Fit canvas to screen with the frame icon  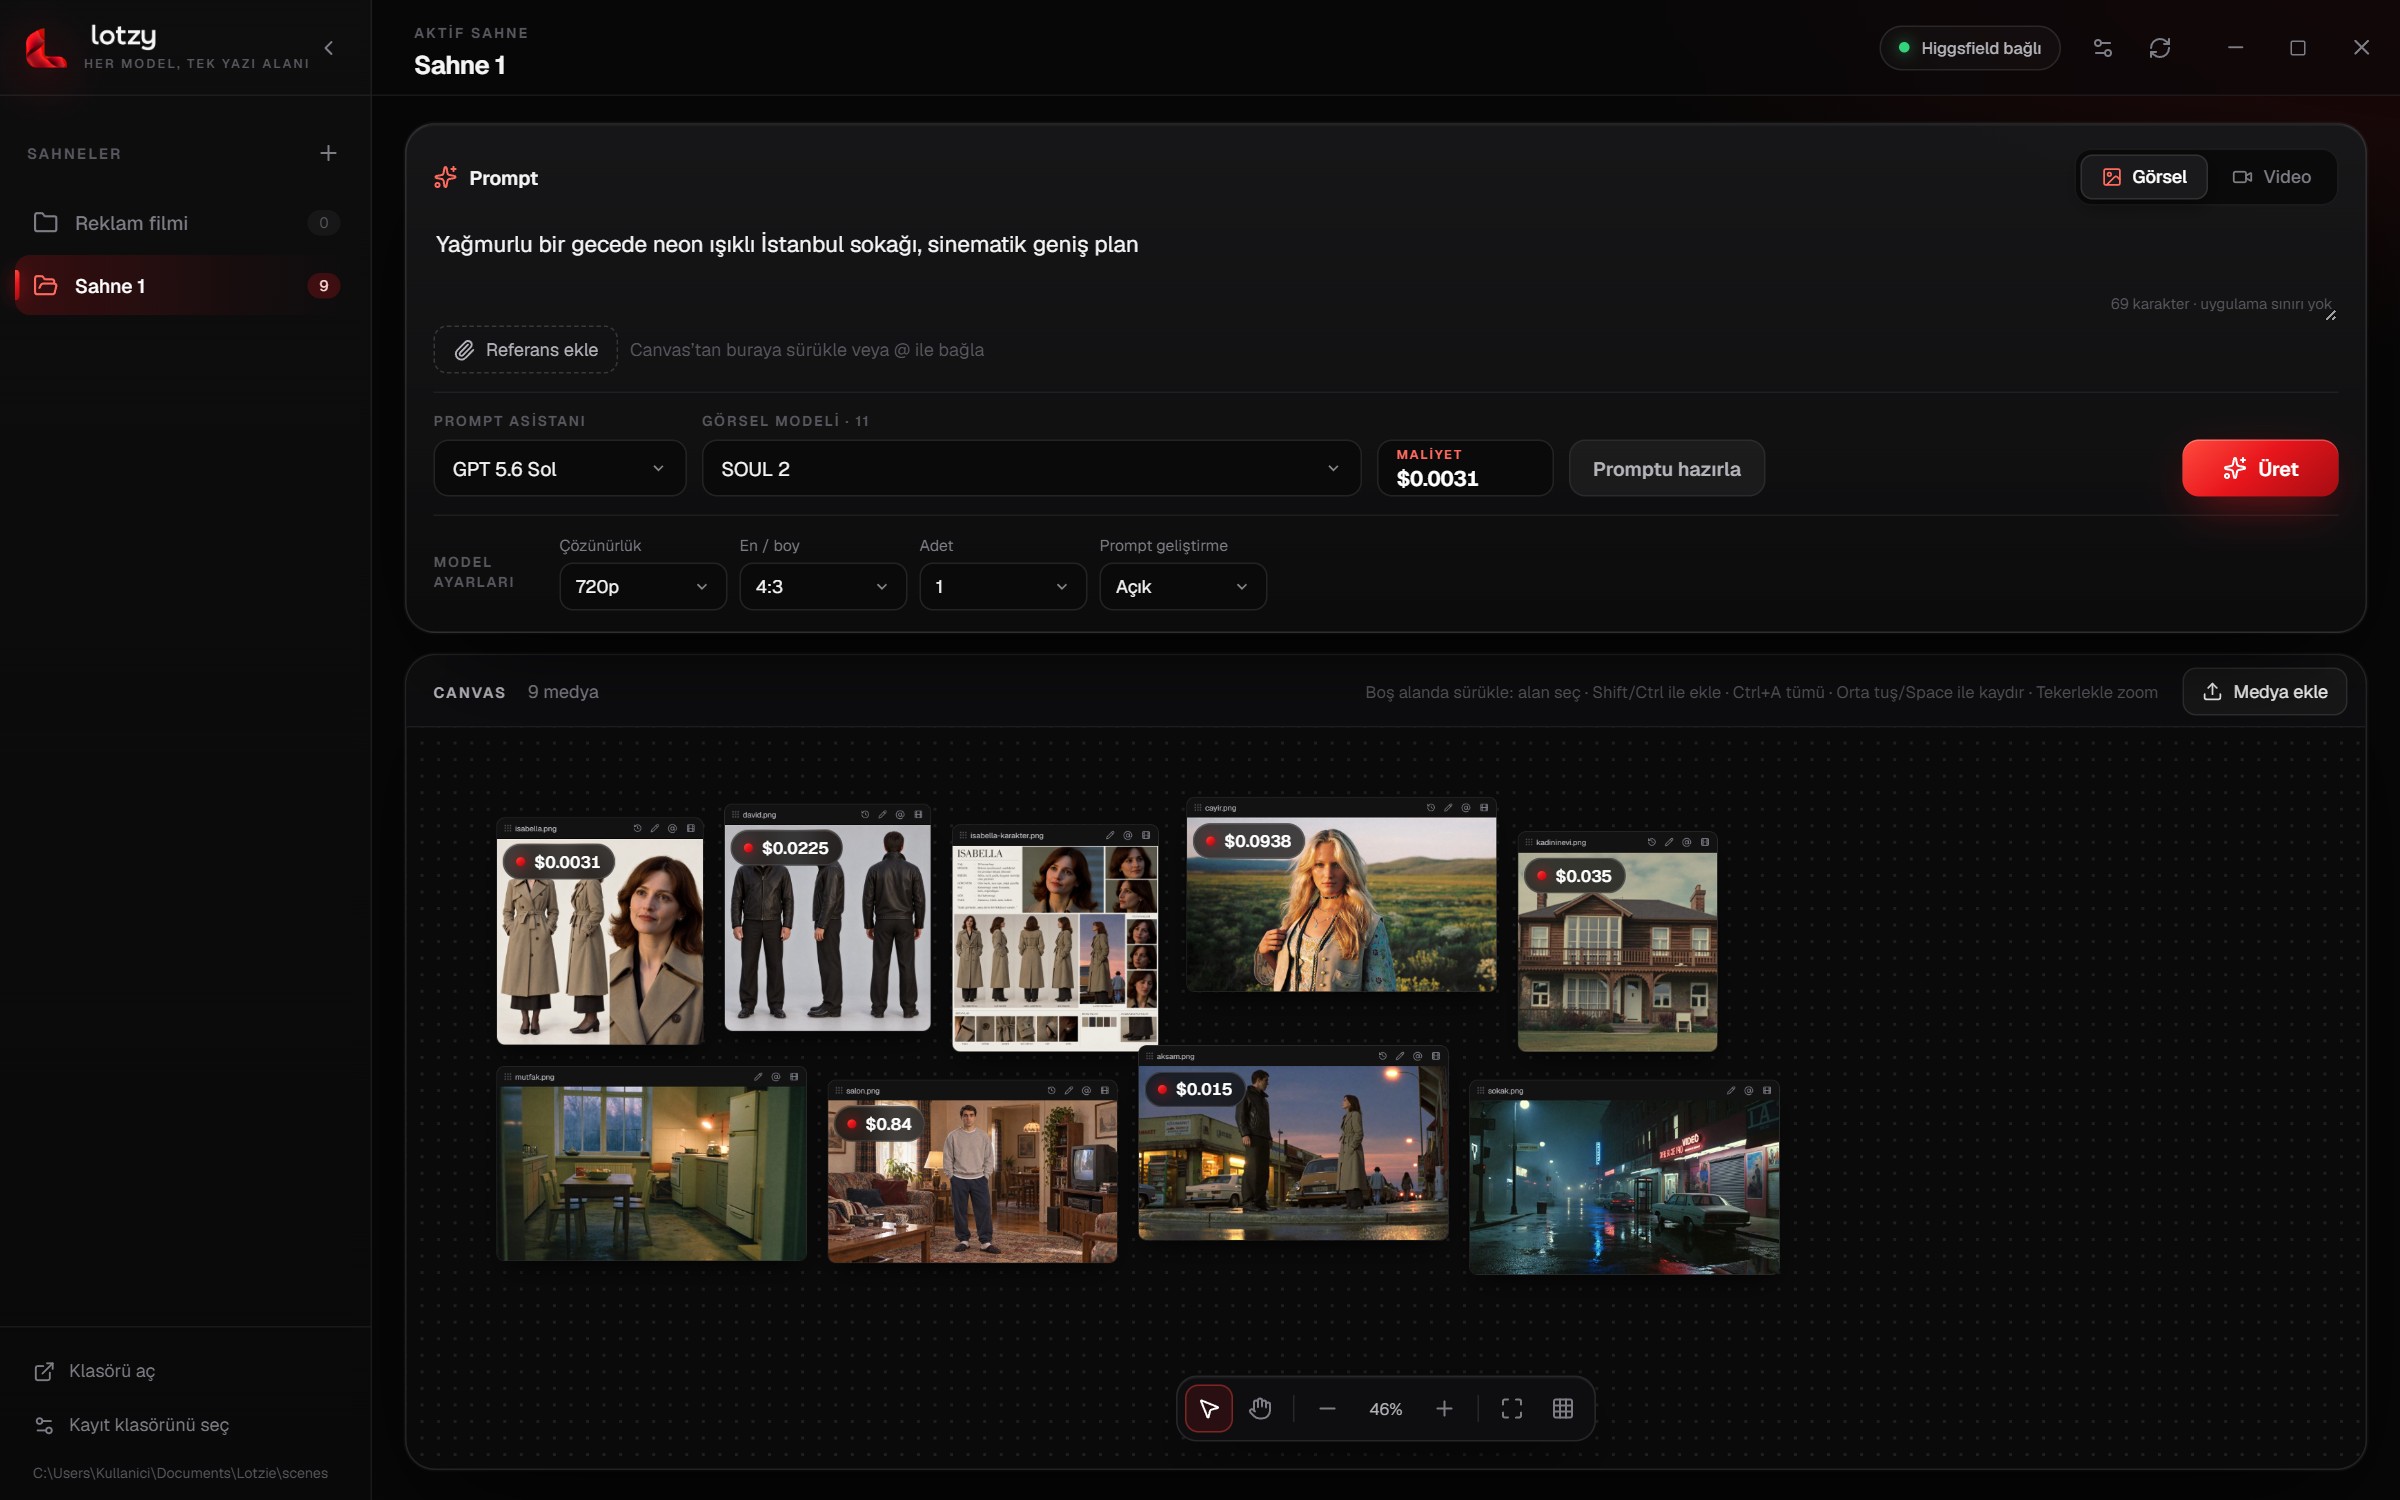[1512, 1408]
